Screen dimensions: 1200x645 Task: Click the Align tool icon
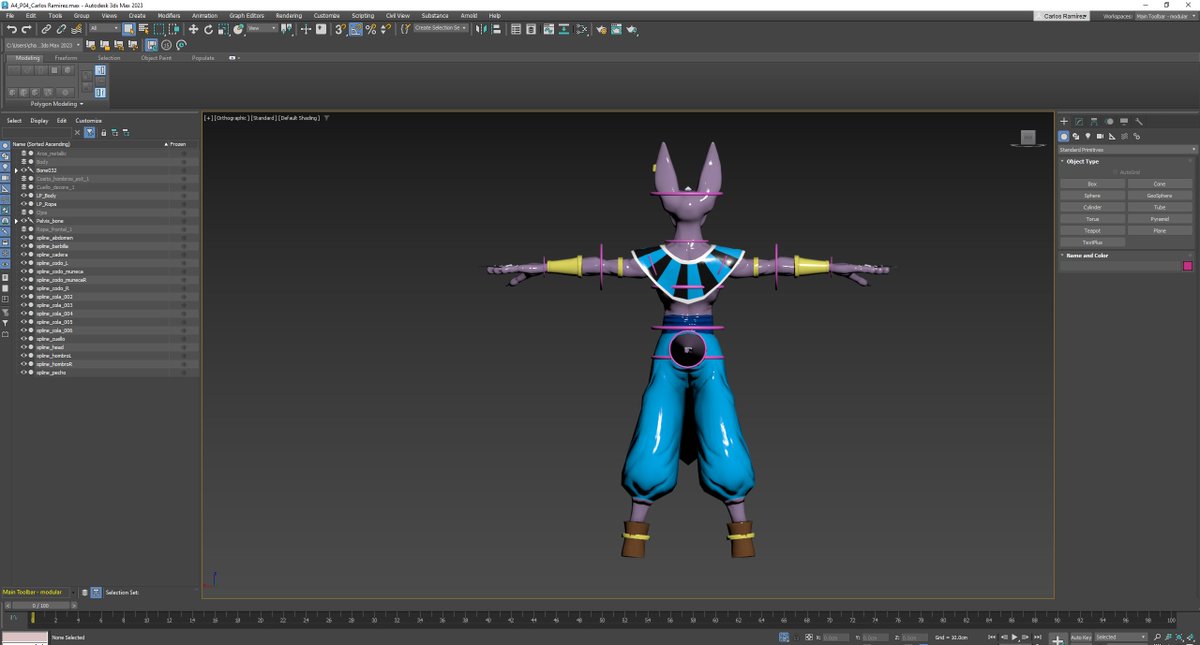[x=496, y=29]
